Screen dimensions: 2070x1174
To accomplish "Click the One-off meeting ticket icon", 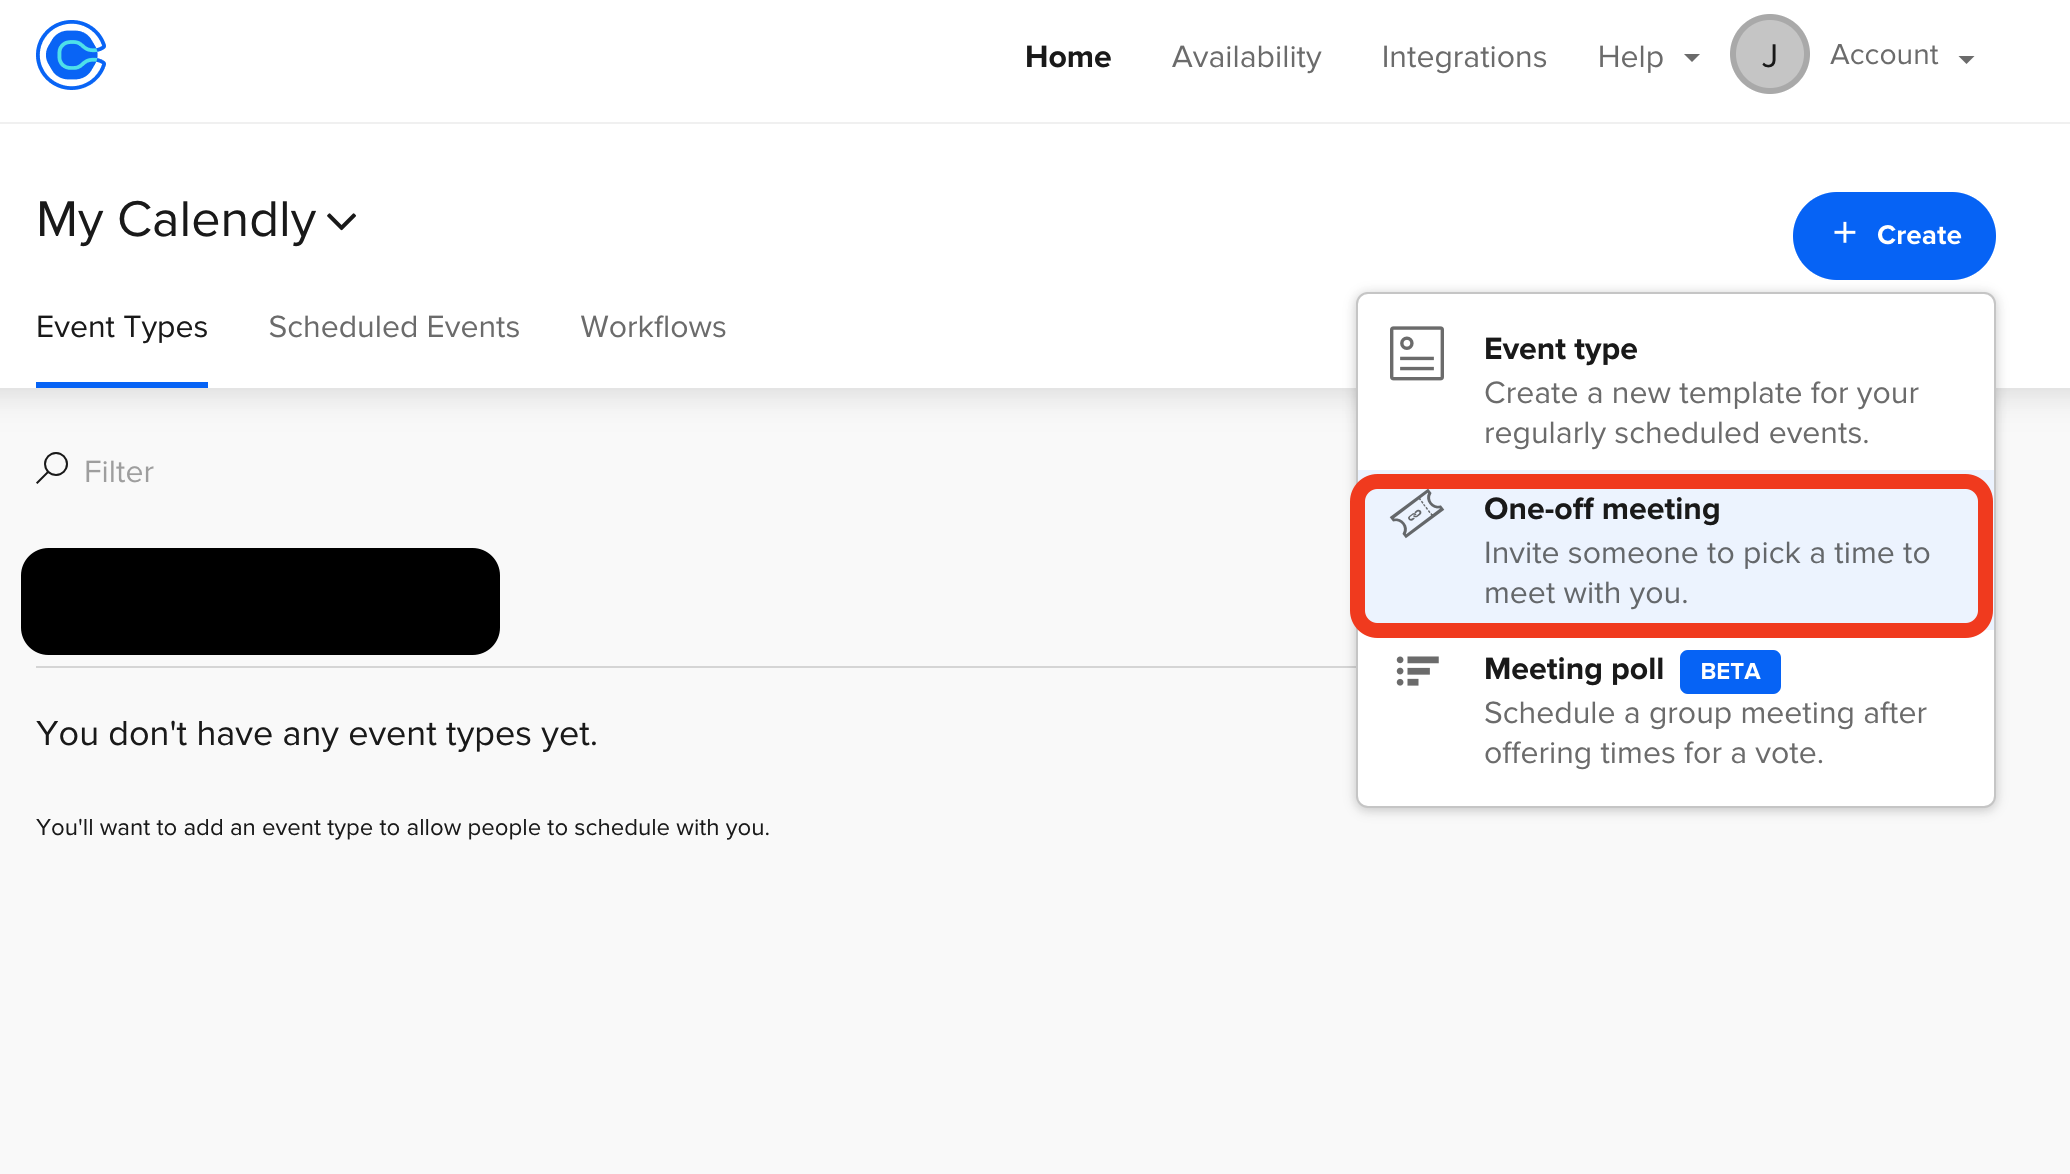I will point(1417,514).
